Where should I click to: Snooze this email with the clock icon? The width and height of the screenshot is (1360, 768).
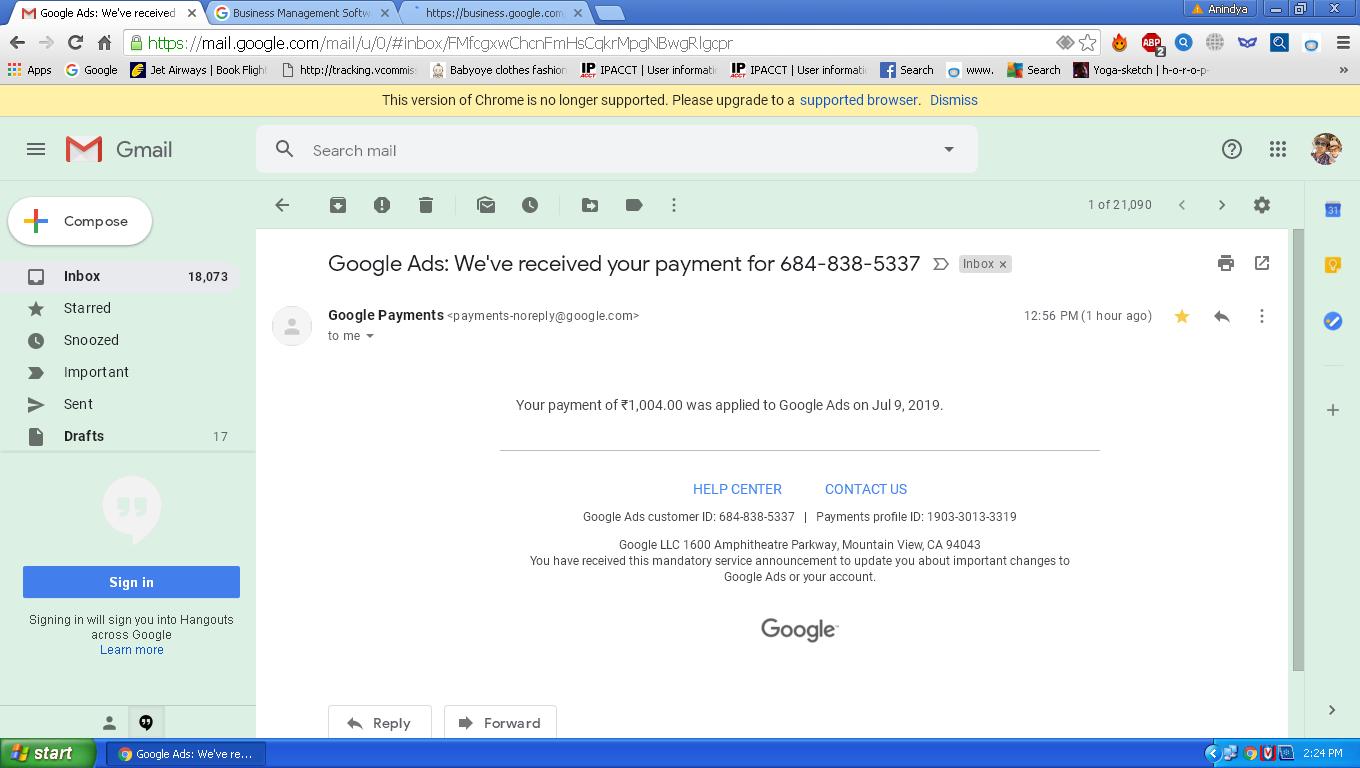point(530,205)
